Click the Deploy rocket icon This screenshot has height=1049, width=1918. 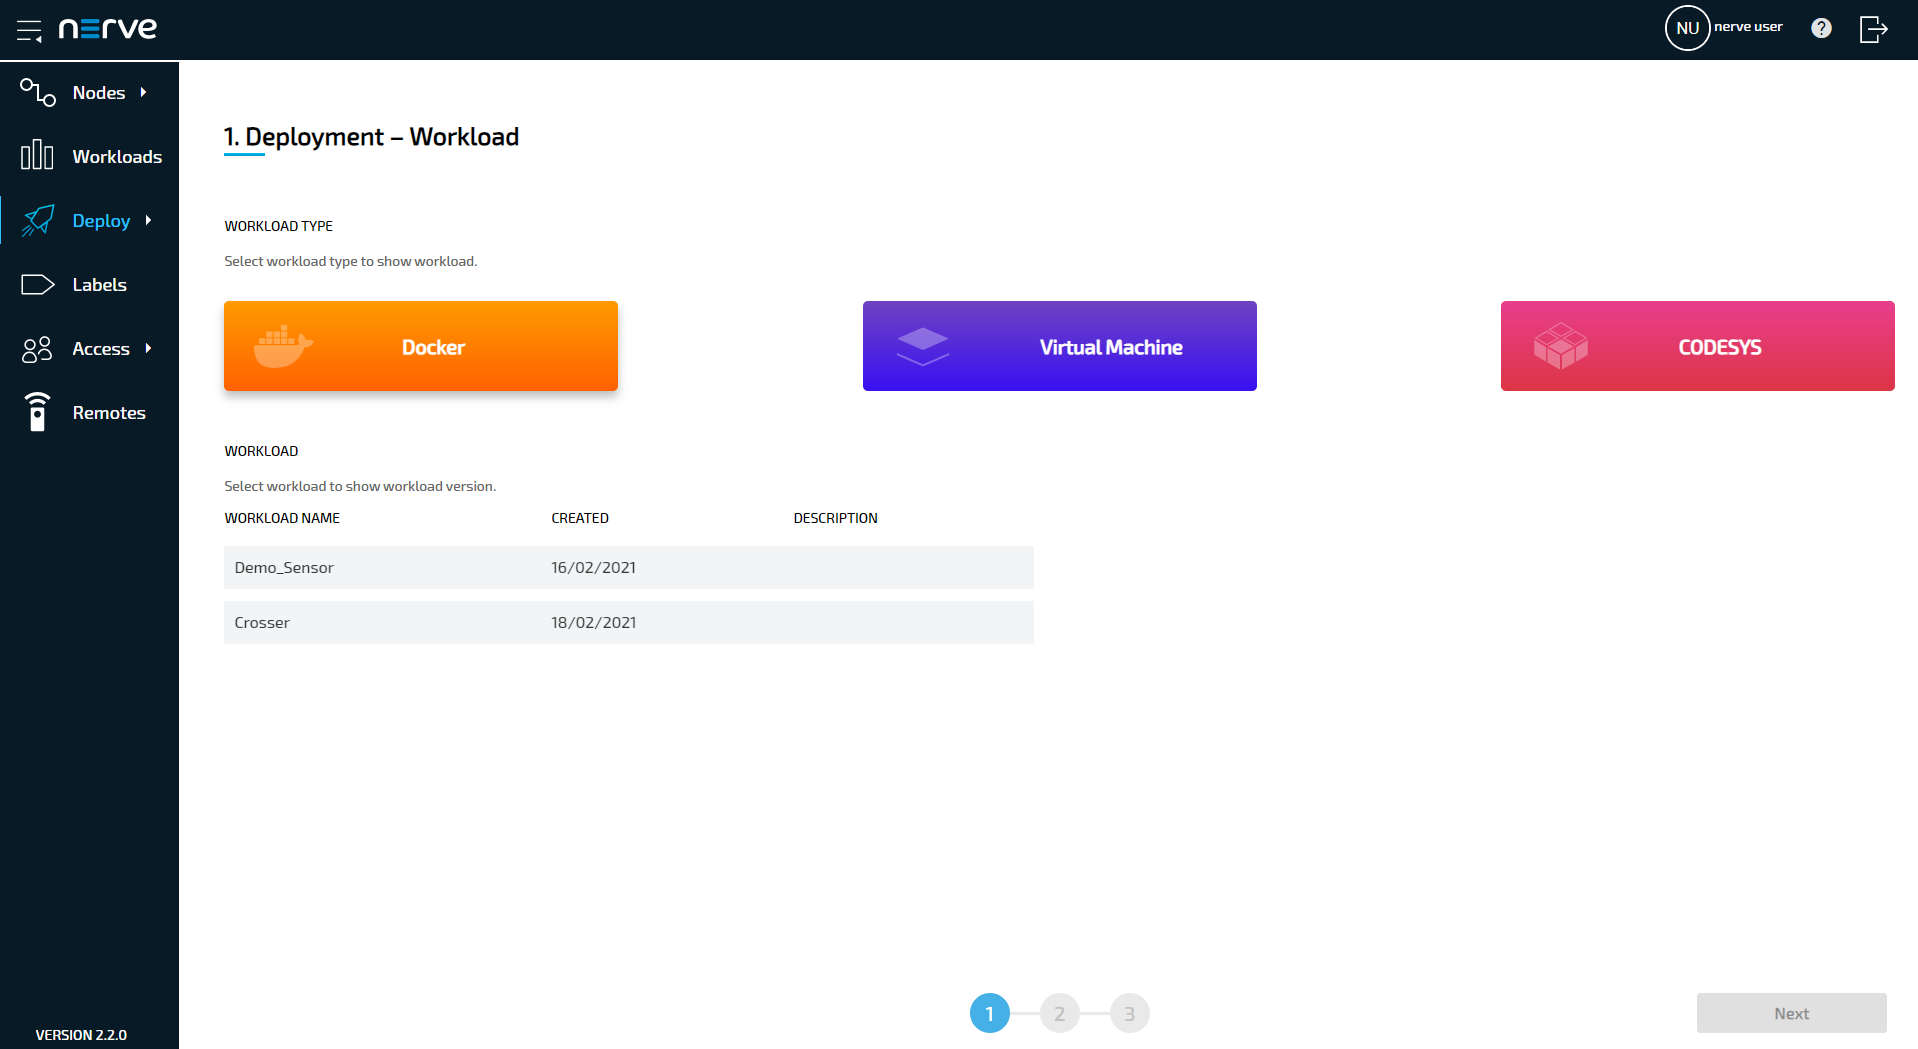pos(37,220)
